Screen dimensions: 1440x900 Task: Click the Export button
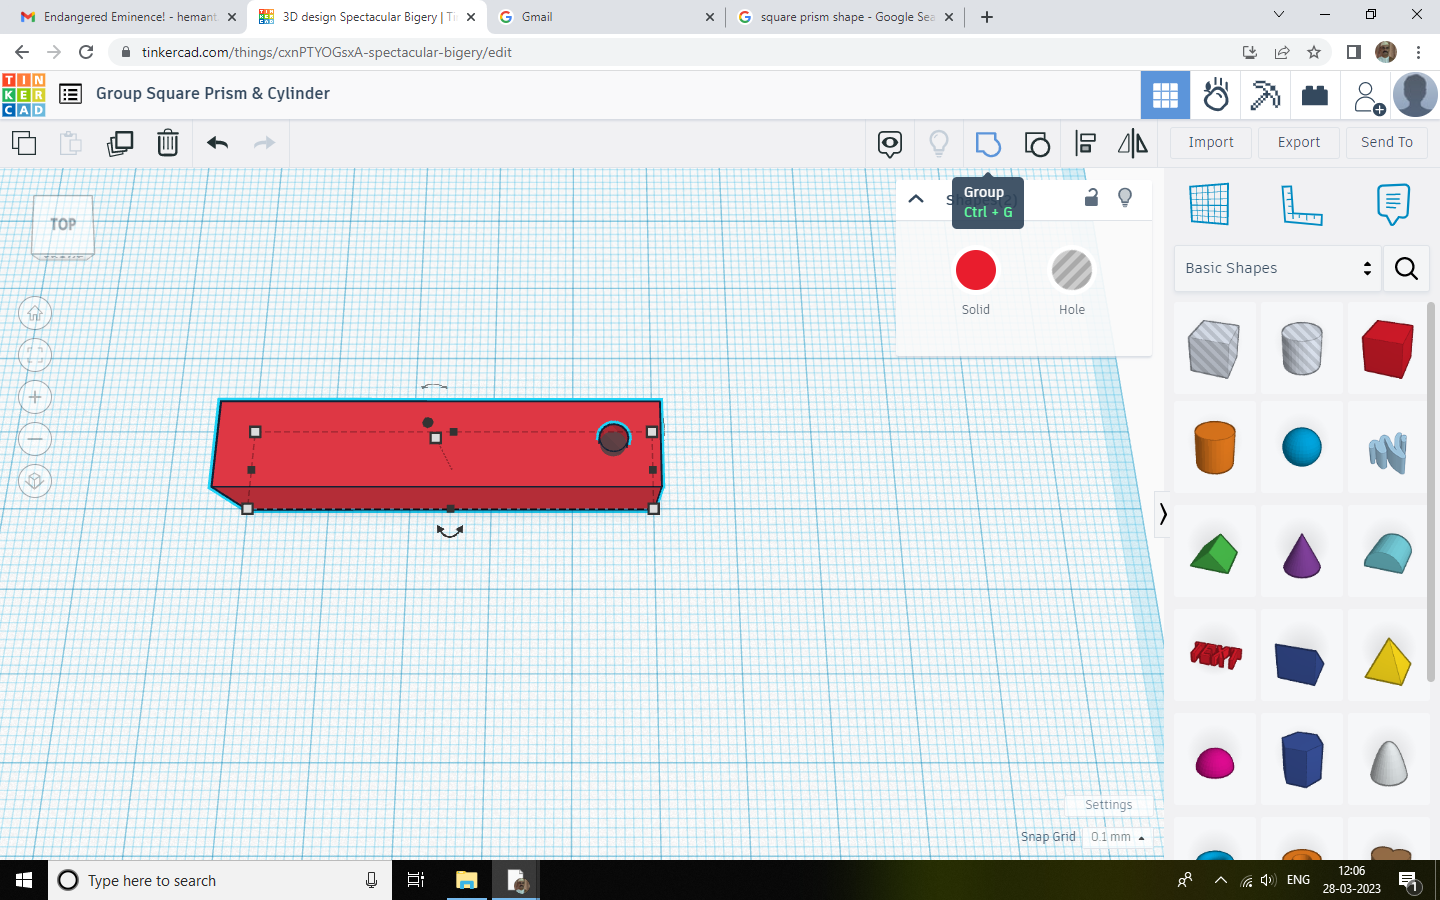[1298, 142]
